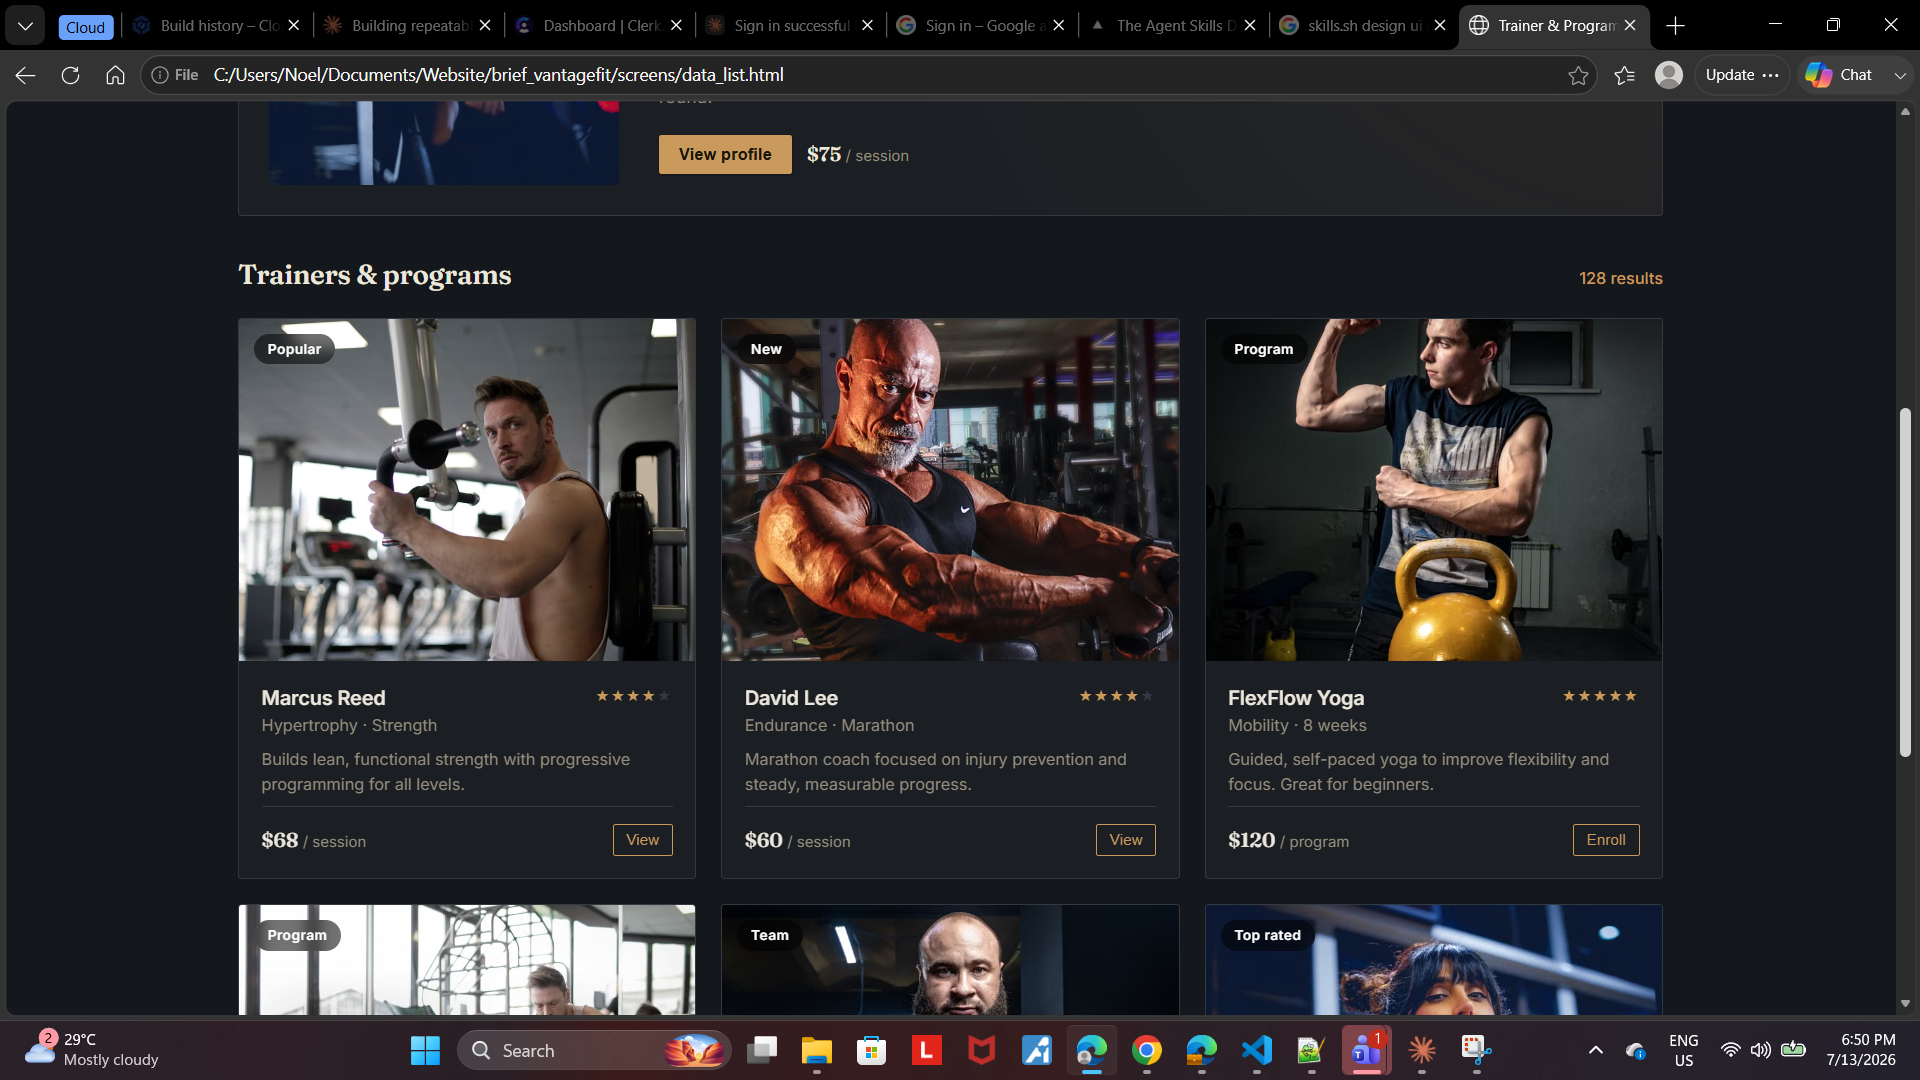Open Microsoft Teams from taskbar

[x=1367, y=1050]
